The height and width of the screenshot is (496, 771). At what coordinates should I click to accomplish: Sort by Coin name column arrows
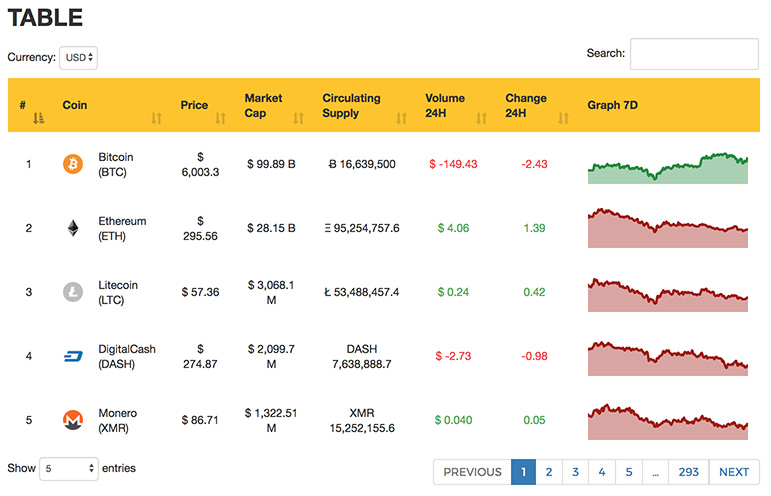tap(156, 118)
